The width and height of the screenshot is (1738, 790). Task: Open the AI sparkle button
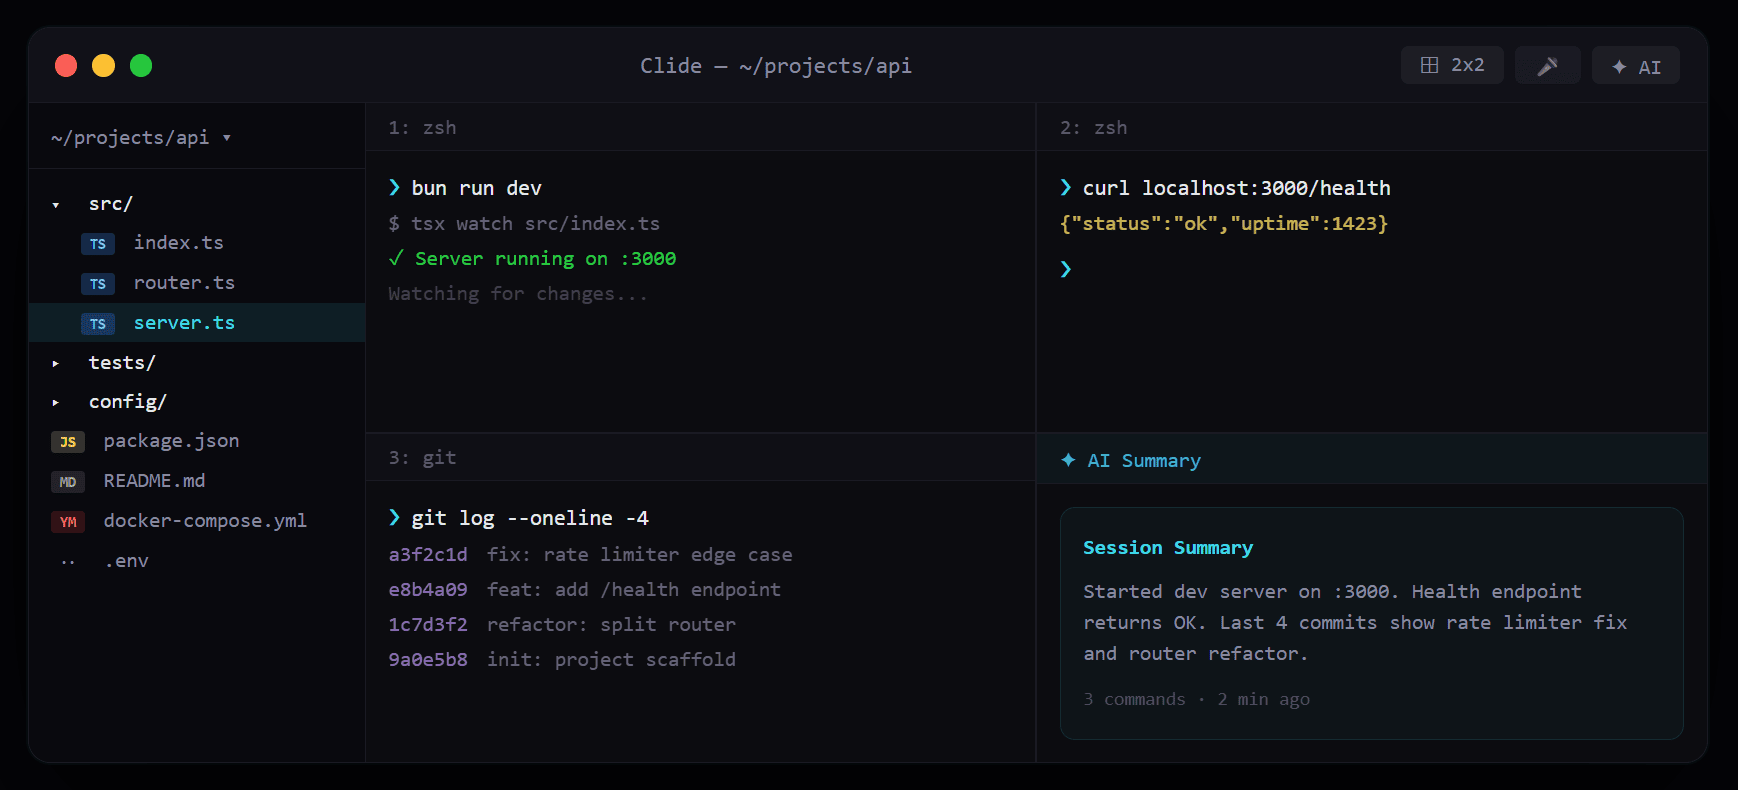pos(1636,65)
